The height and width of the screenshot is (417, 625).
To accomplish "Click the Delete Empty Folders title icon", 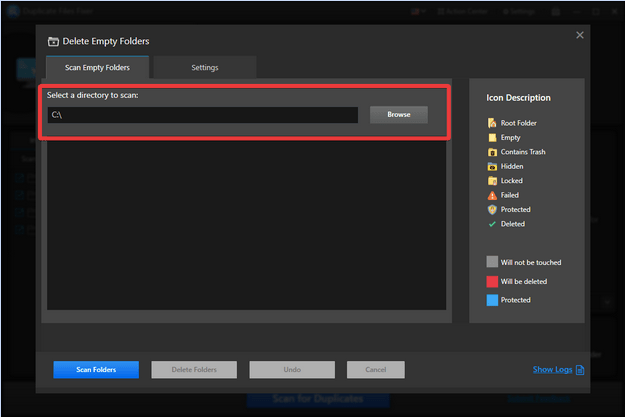I will 53,41.
